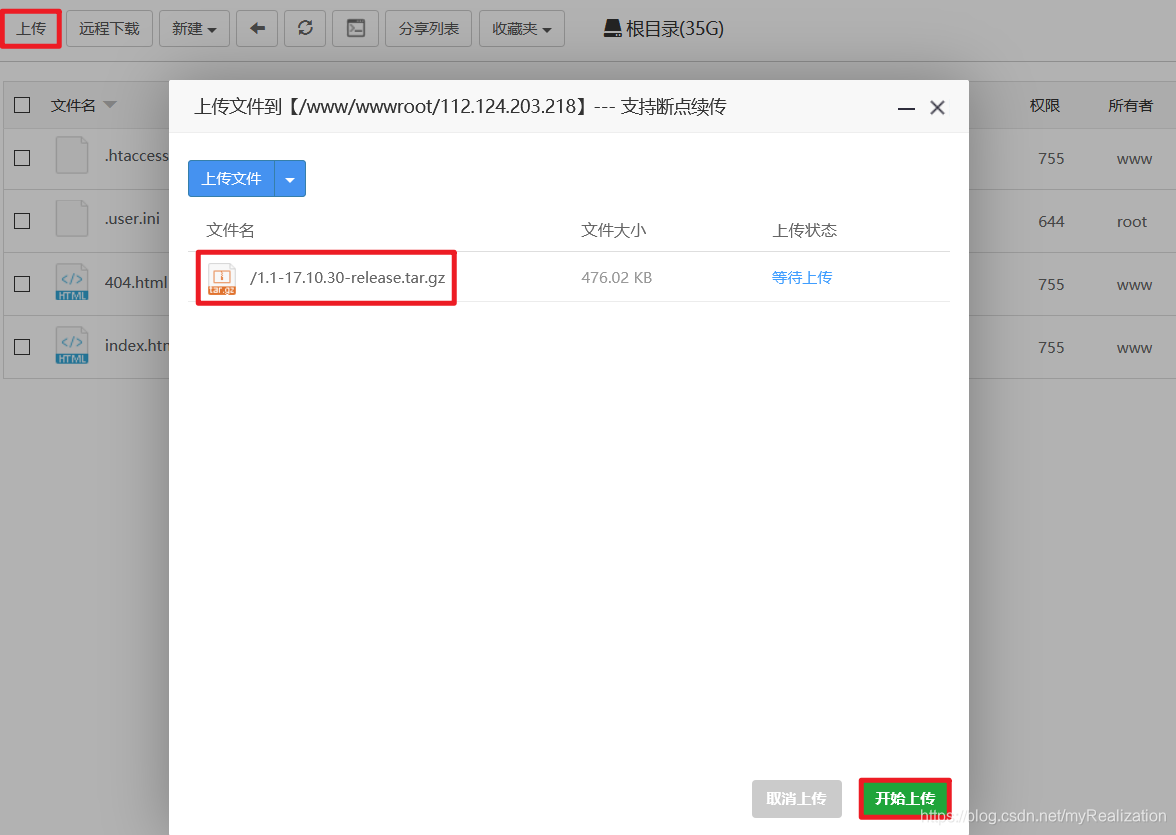Click the index.html HTML file icon
This screenshot has width=1176, height=835.
tap(72, 345)
